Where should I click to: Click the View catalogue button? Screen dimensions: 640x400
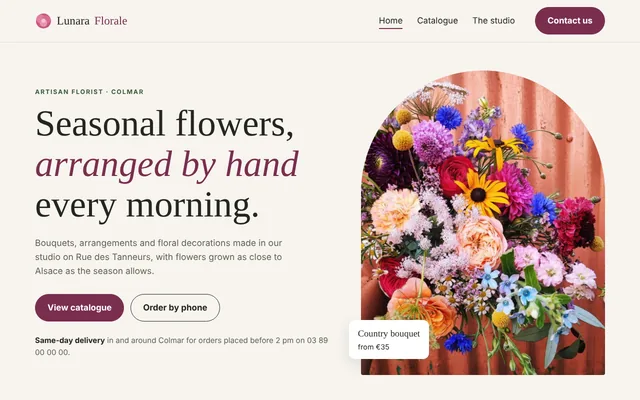point(79,308)
